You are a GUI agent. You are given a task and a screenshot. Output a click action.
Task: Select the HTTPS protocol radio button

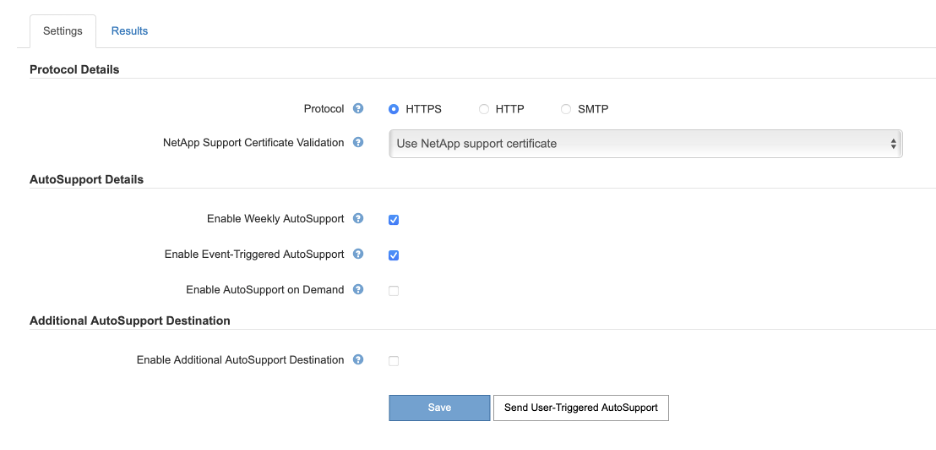pos(394,109)
